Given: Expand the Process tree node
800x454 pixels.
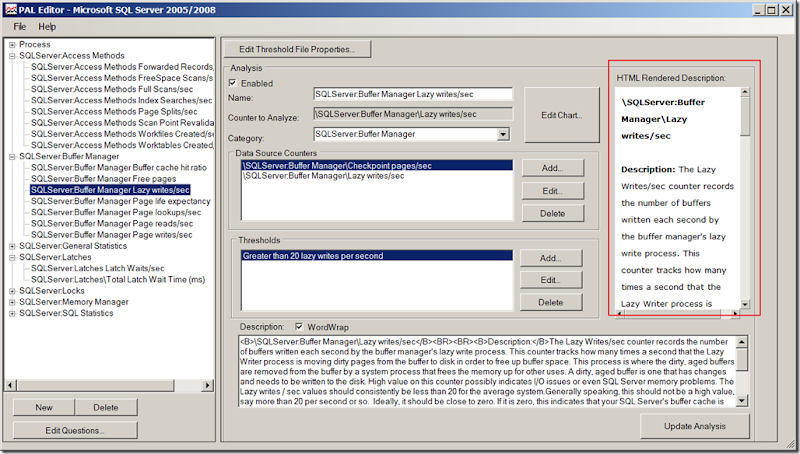Looking at the screenshot, I should [x=12, y=45].
